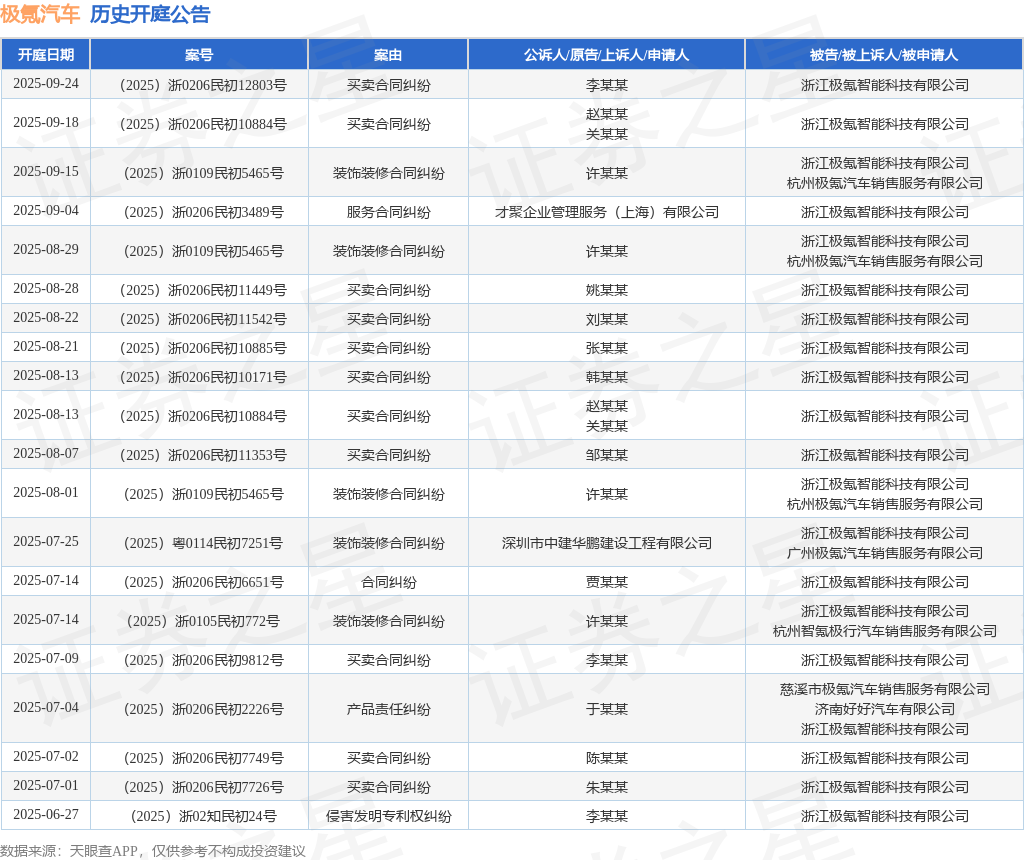Select the date 2025-08-07
The image size is (1024, 860).
[x=46, y=454]
